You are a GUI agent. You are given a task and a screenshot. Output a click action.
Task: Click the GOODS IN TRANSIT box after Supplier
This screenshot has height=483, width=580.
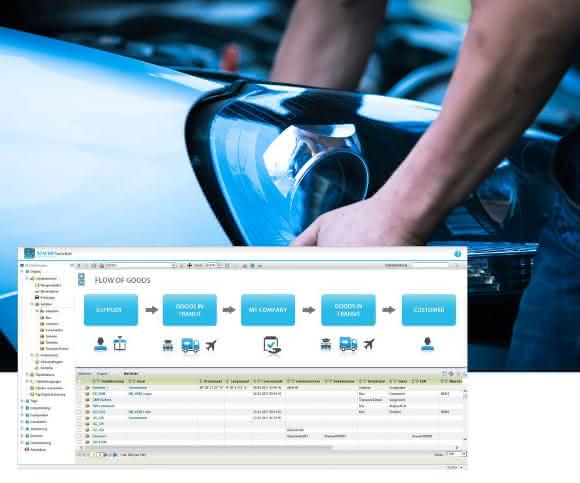(189, 310)
